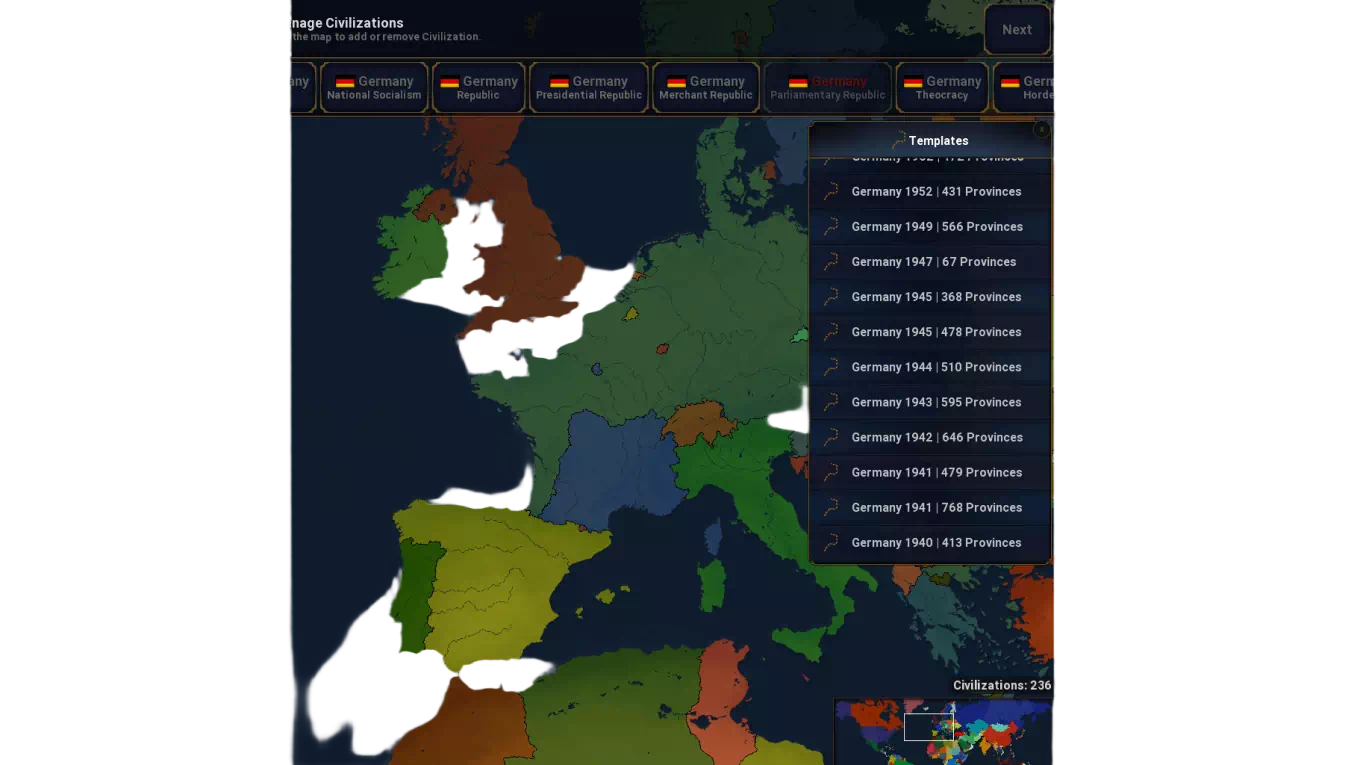Click the Next button

[1017, 30]
